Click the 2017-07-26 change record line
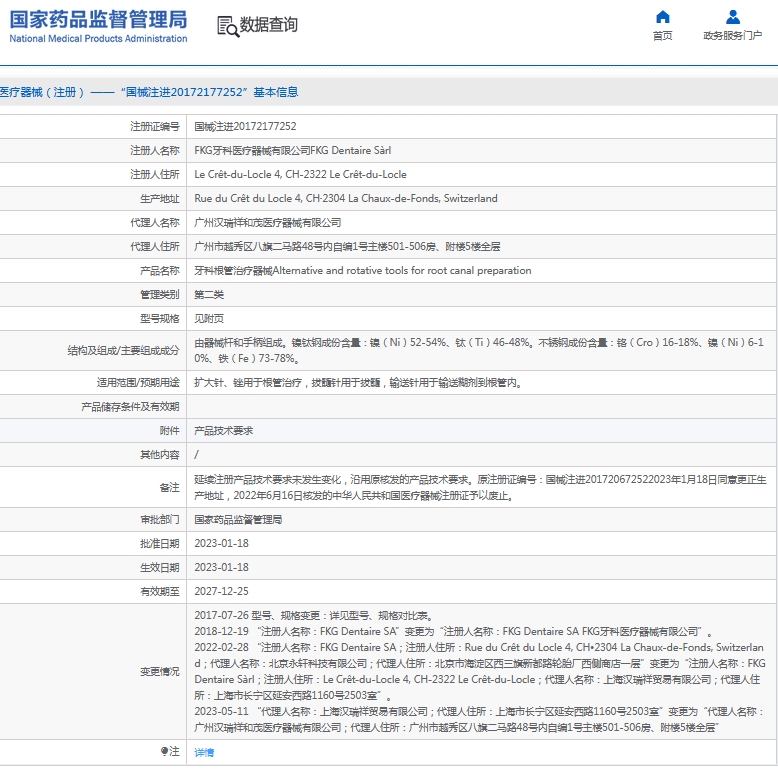The width and height of the screenshot is (778, 769). coord(315,616)
